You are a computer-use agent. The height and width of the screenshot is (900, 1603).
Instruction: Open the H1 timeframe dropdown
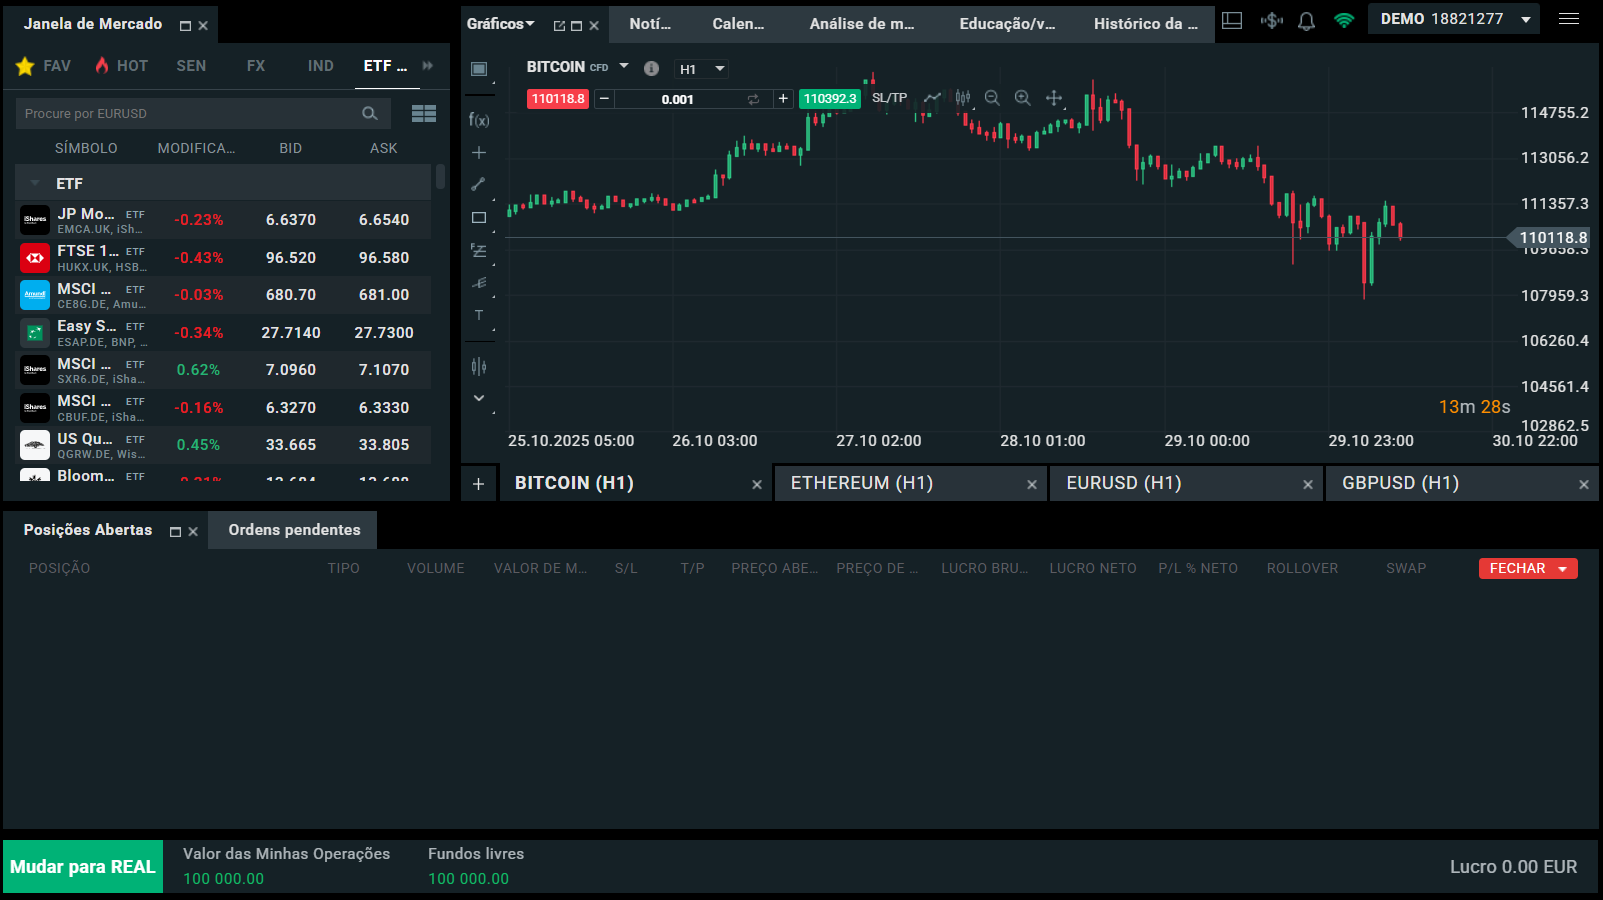point(702,69)
